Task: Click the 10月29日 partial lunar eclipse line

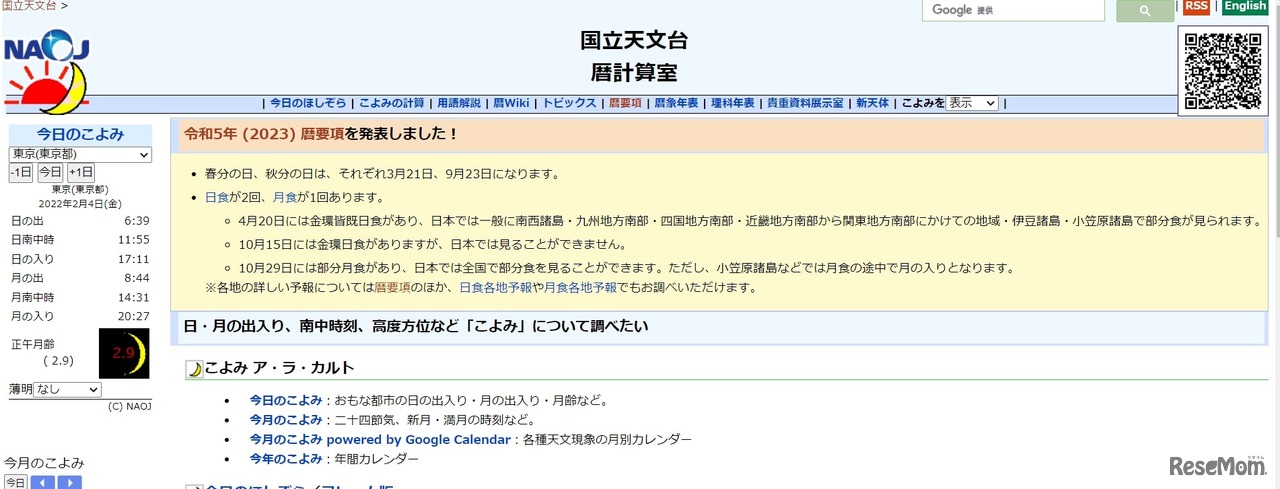Action: click(627, 268)
